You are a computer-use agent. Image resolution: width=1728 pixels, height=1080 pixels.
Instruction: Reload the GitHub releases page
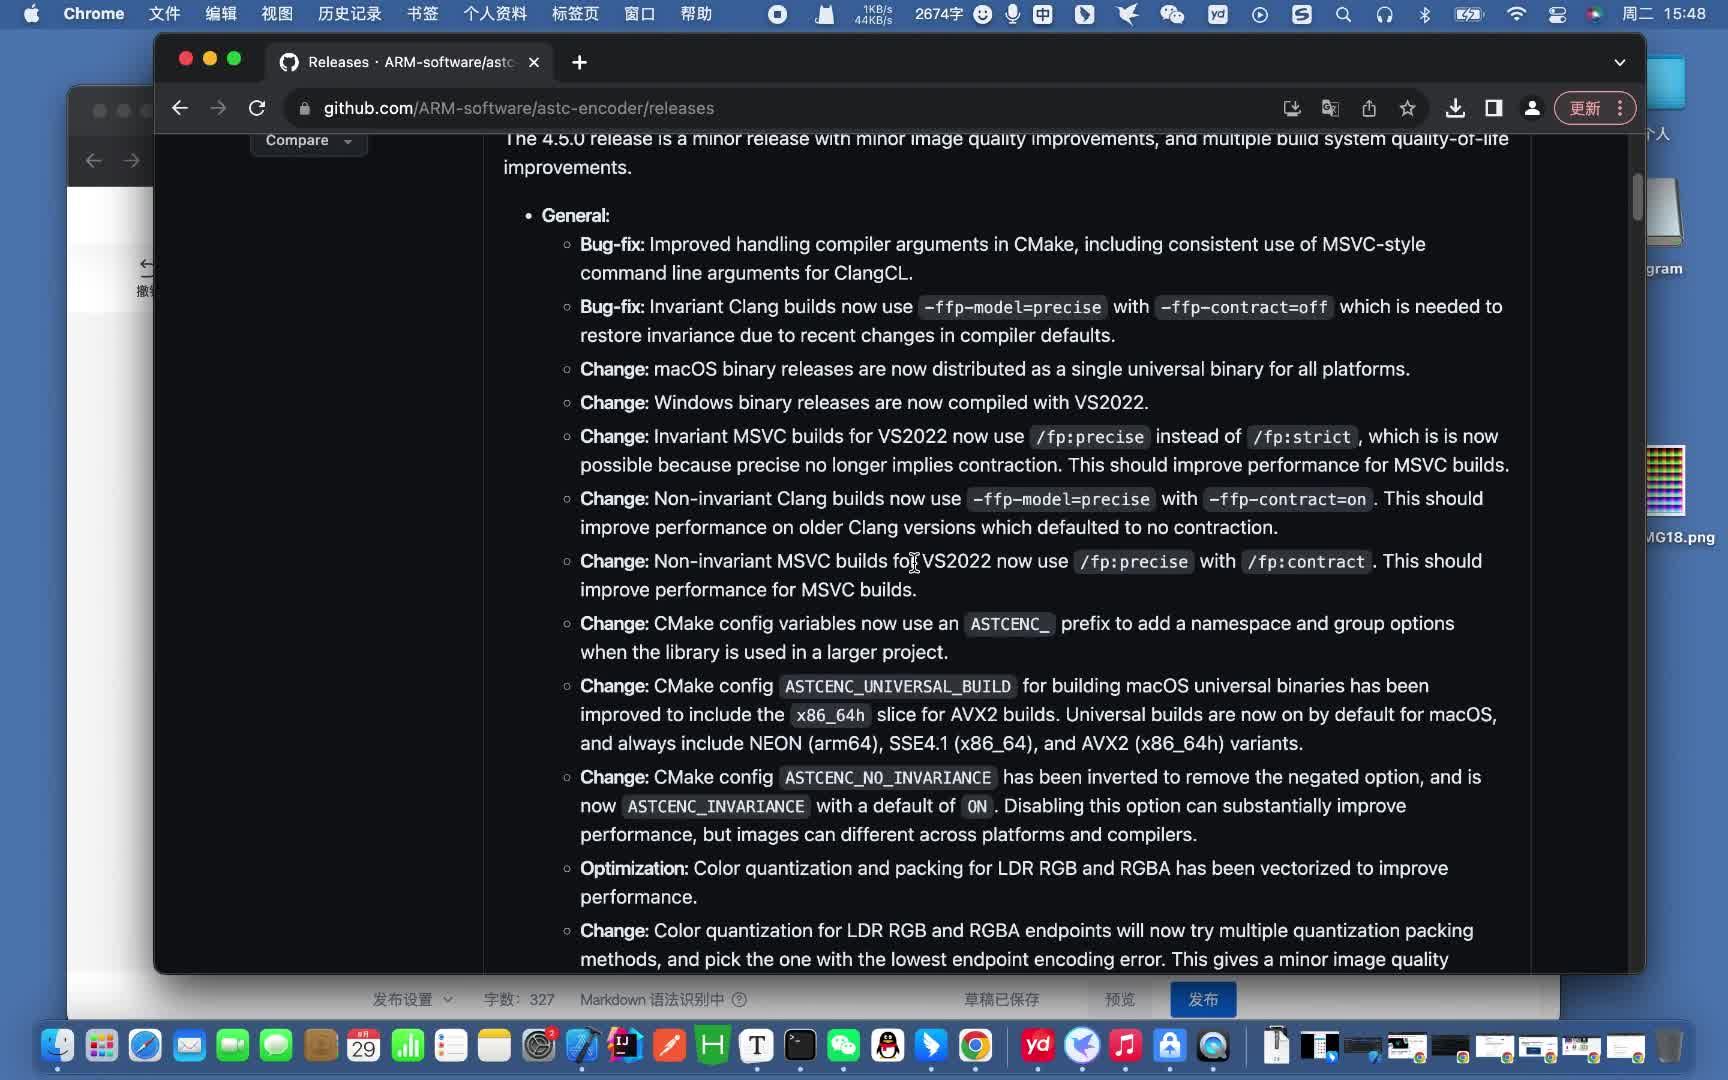257,108
